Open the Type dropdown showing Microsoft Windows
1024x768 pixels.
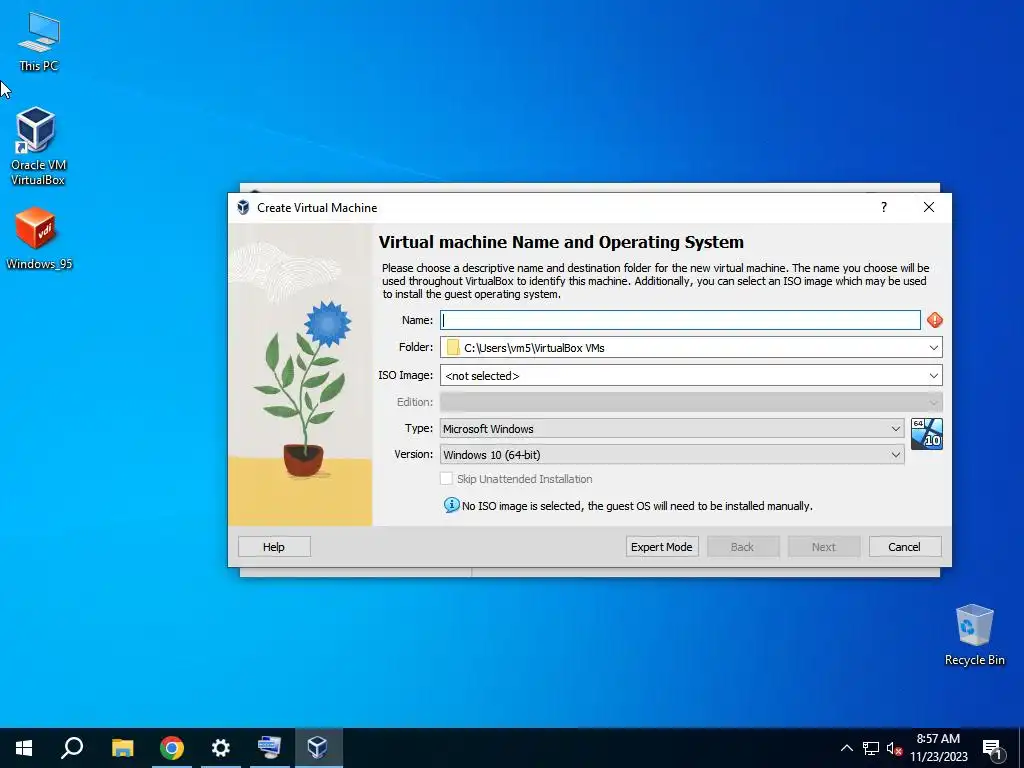(672, 428)
